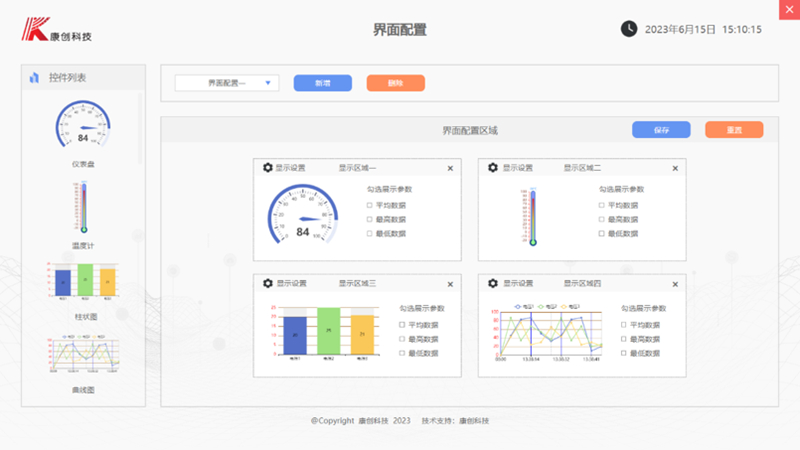Open display settings gear for 显示区域四
Viewport: 800px width, 450px height.
pos(493,283)
